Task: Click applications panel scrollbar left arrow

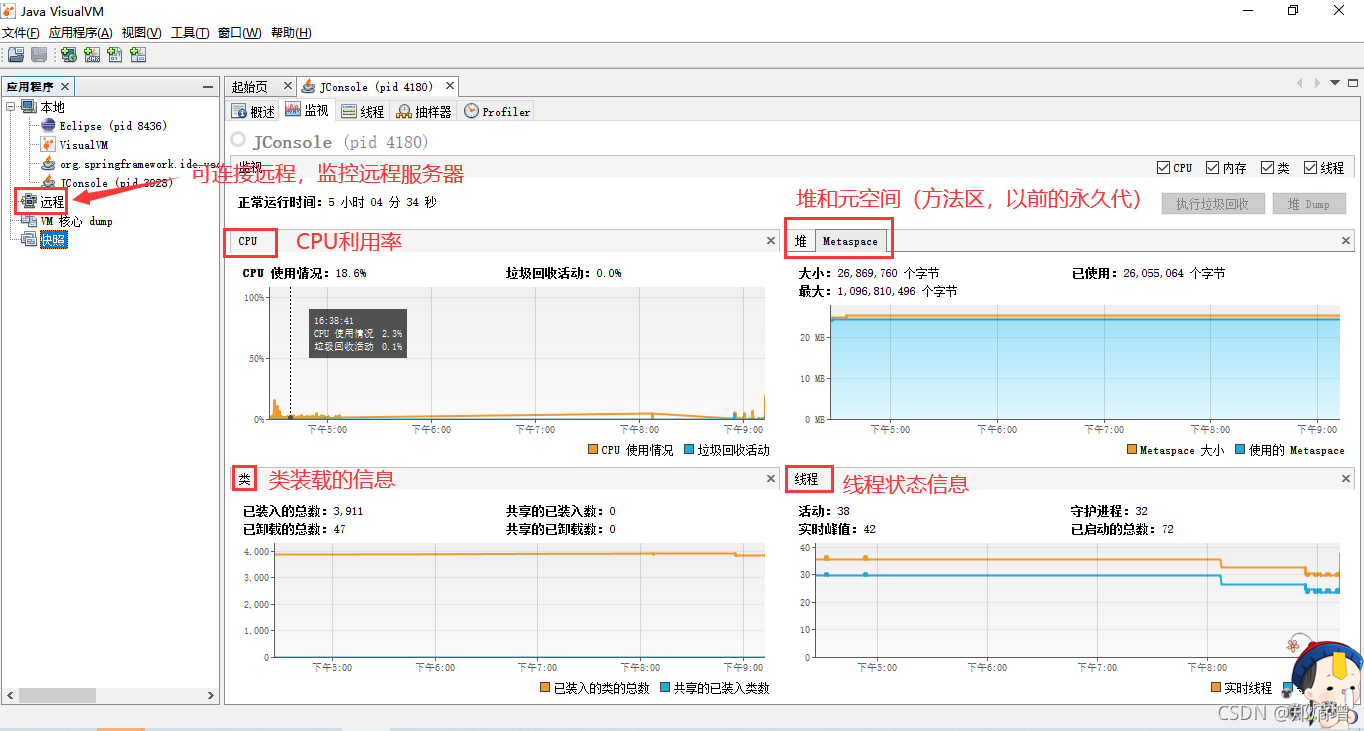Action: tap(10, 695)
